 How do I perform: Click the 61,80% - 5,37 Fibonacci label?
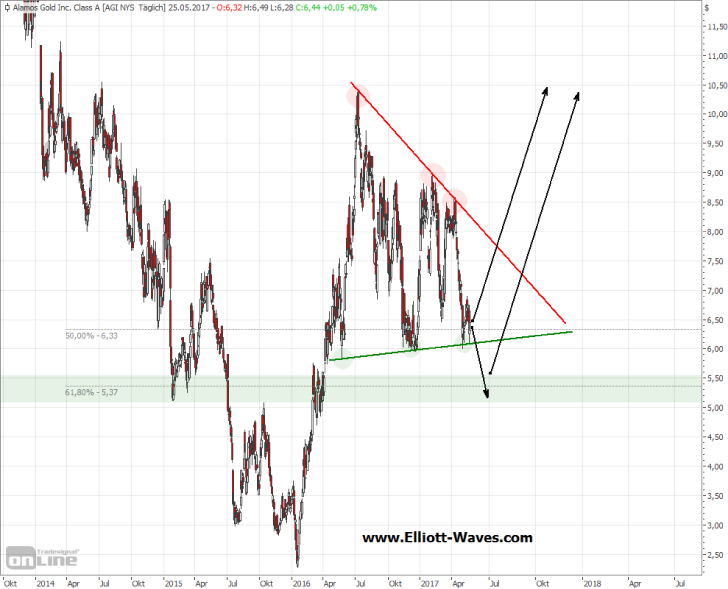point(93,392)
